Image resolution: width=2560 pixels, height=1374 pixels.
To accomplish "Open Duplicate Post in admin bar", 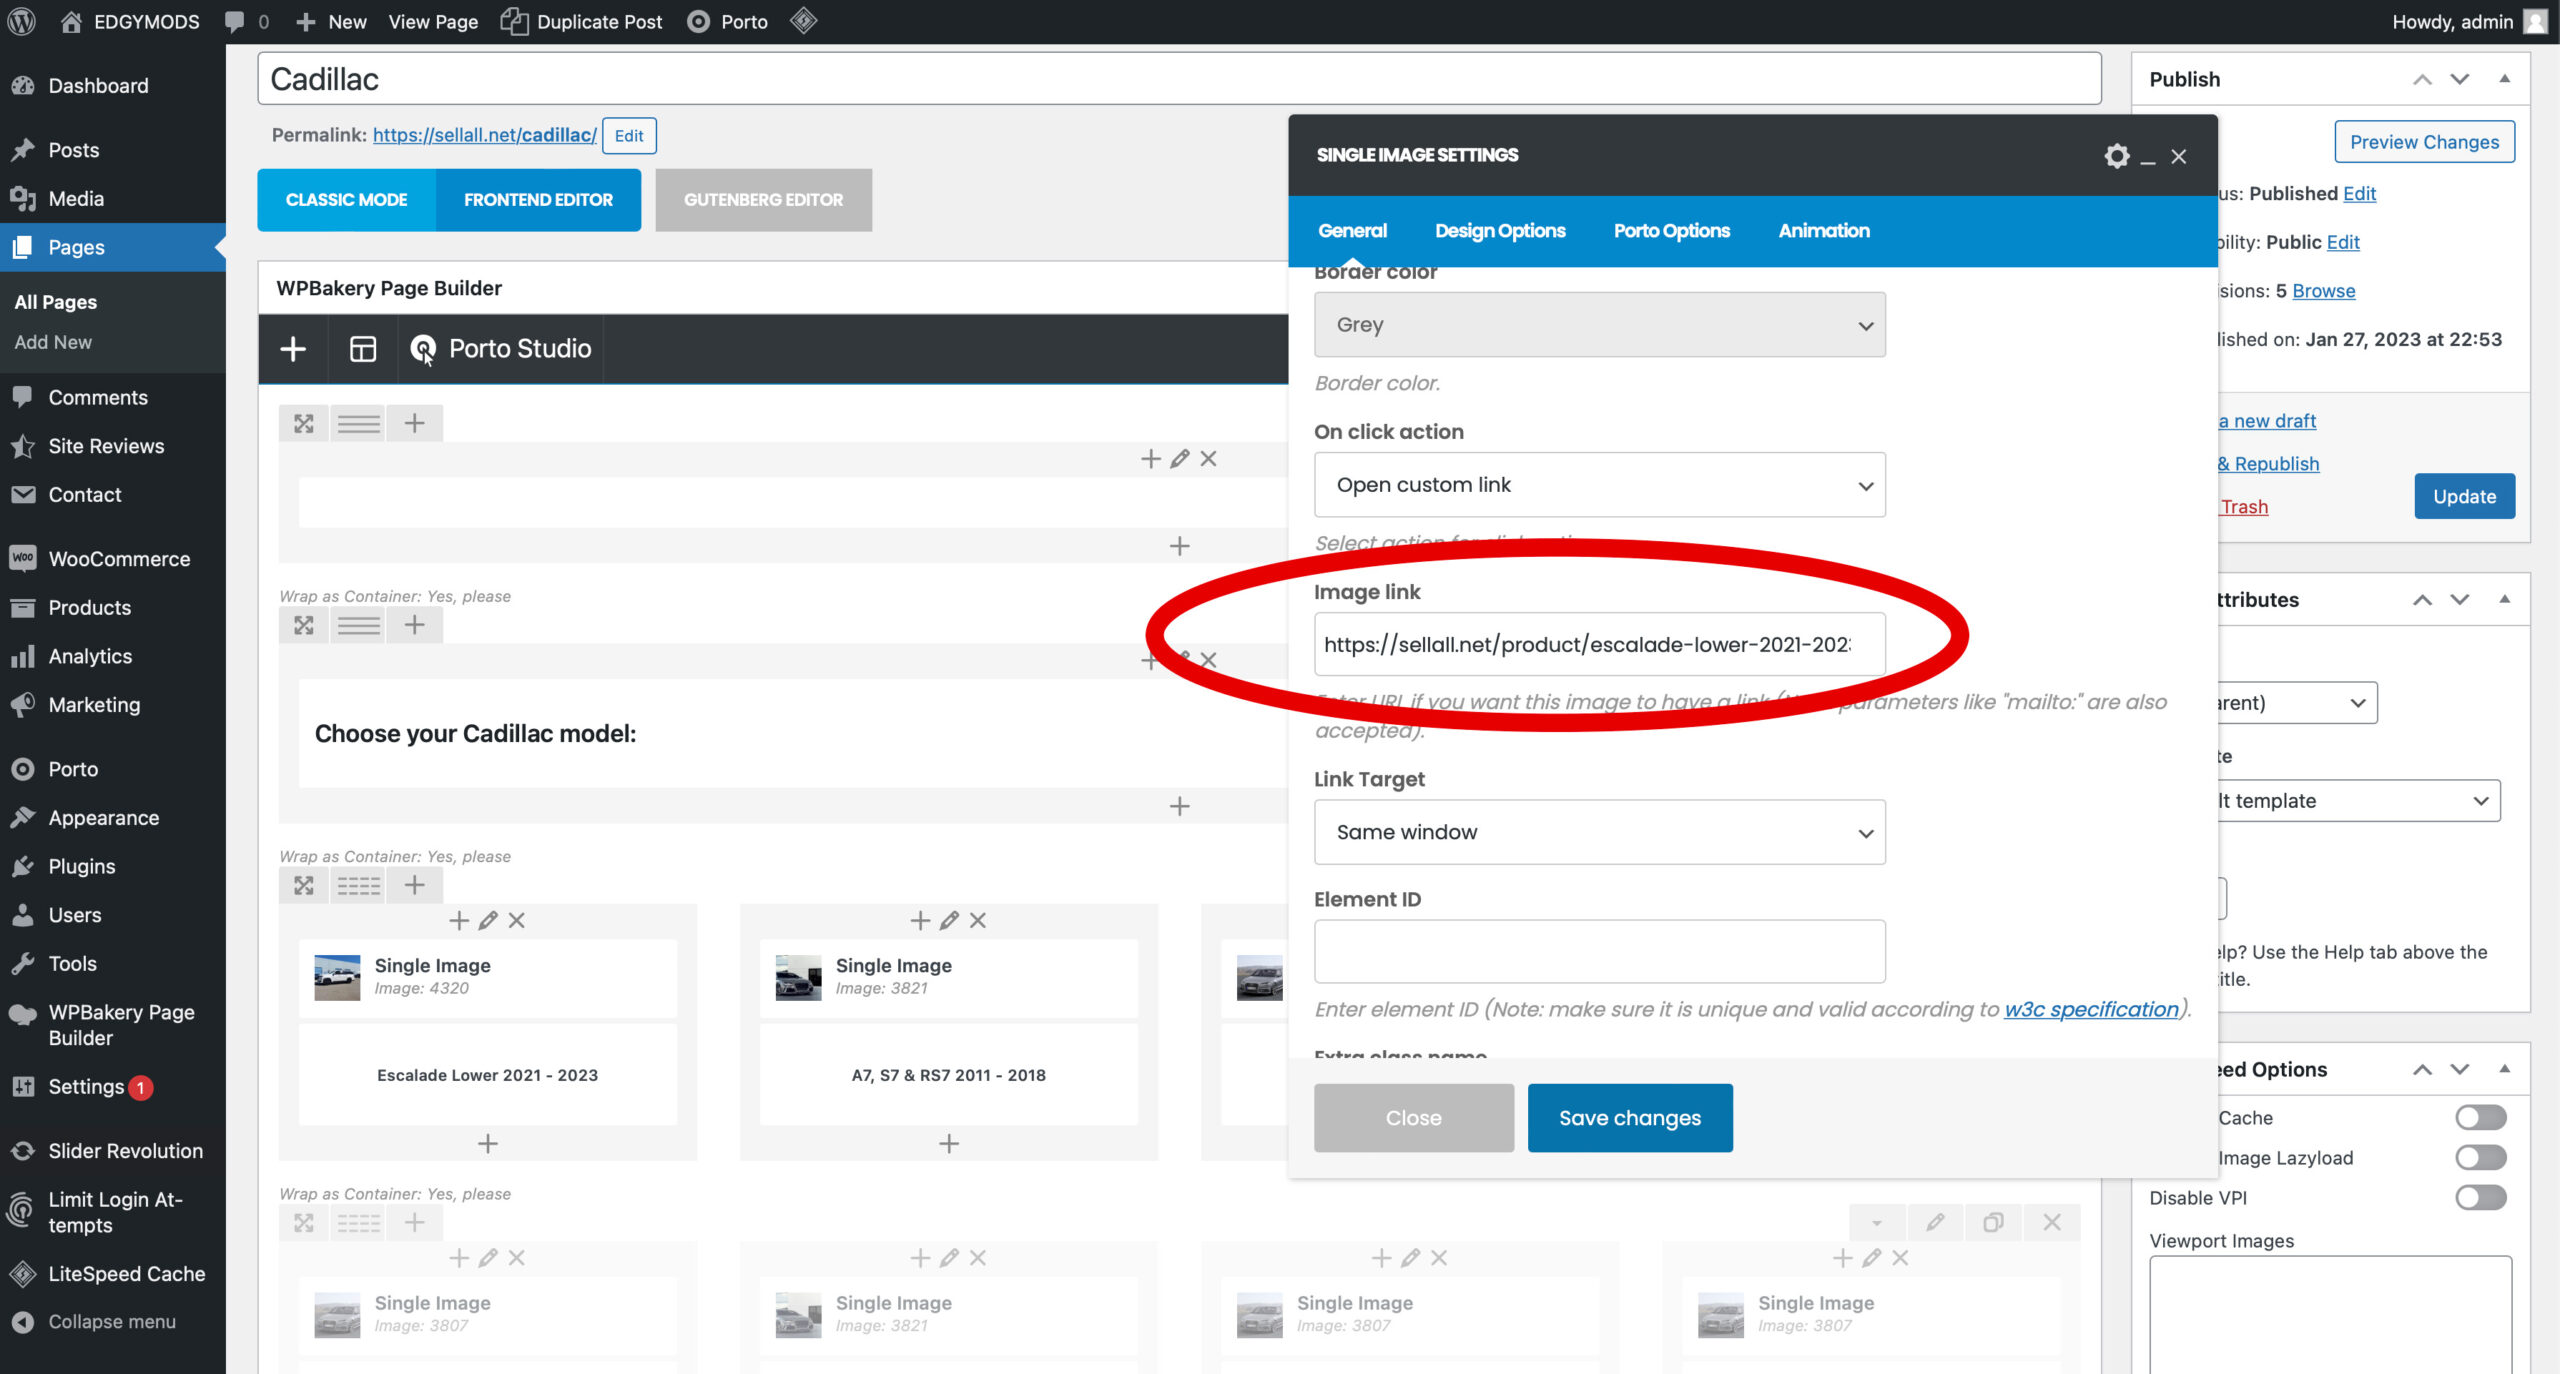I will (x=582, y=21).
